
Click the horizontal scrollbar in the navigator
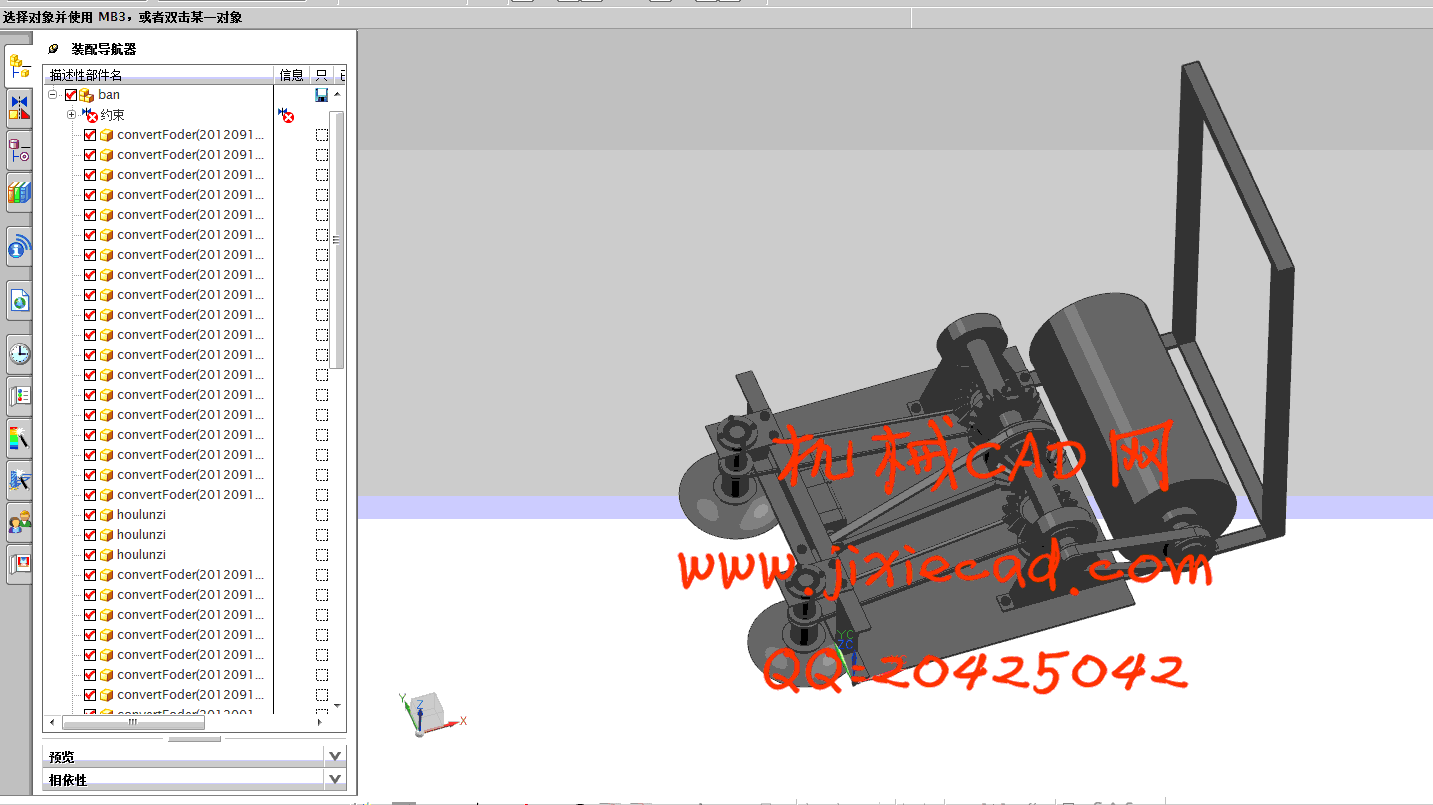(133, 722)
